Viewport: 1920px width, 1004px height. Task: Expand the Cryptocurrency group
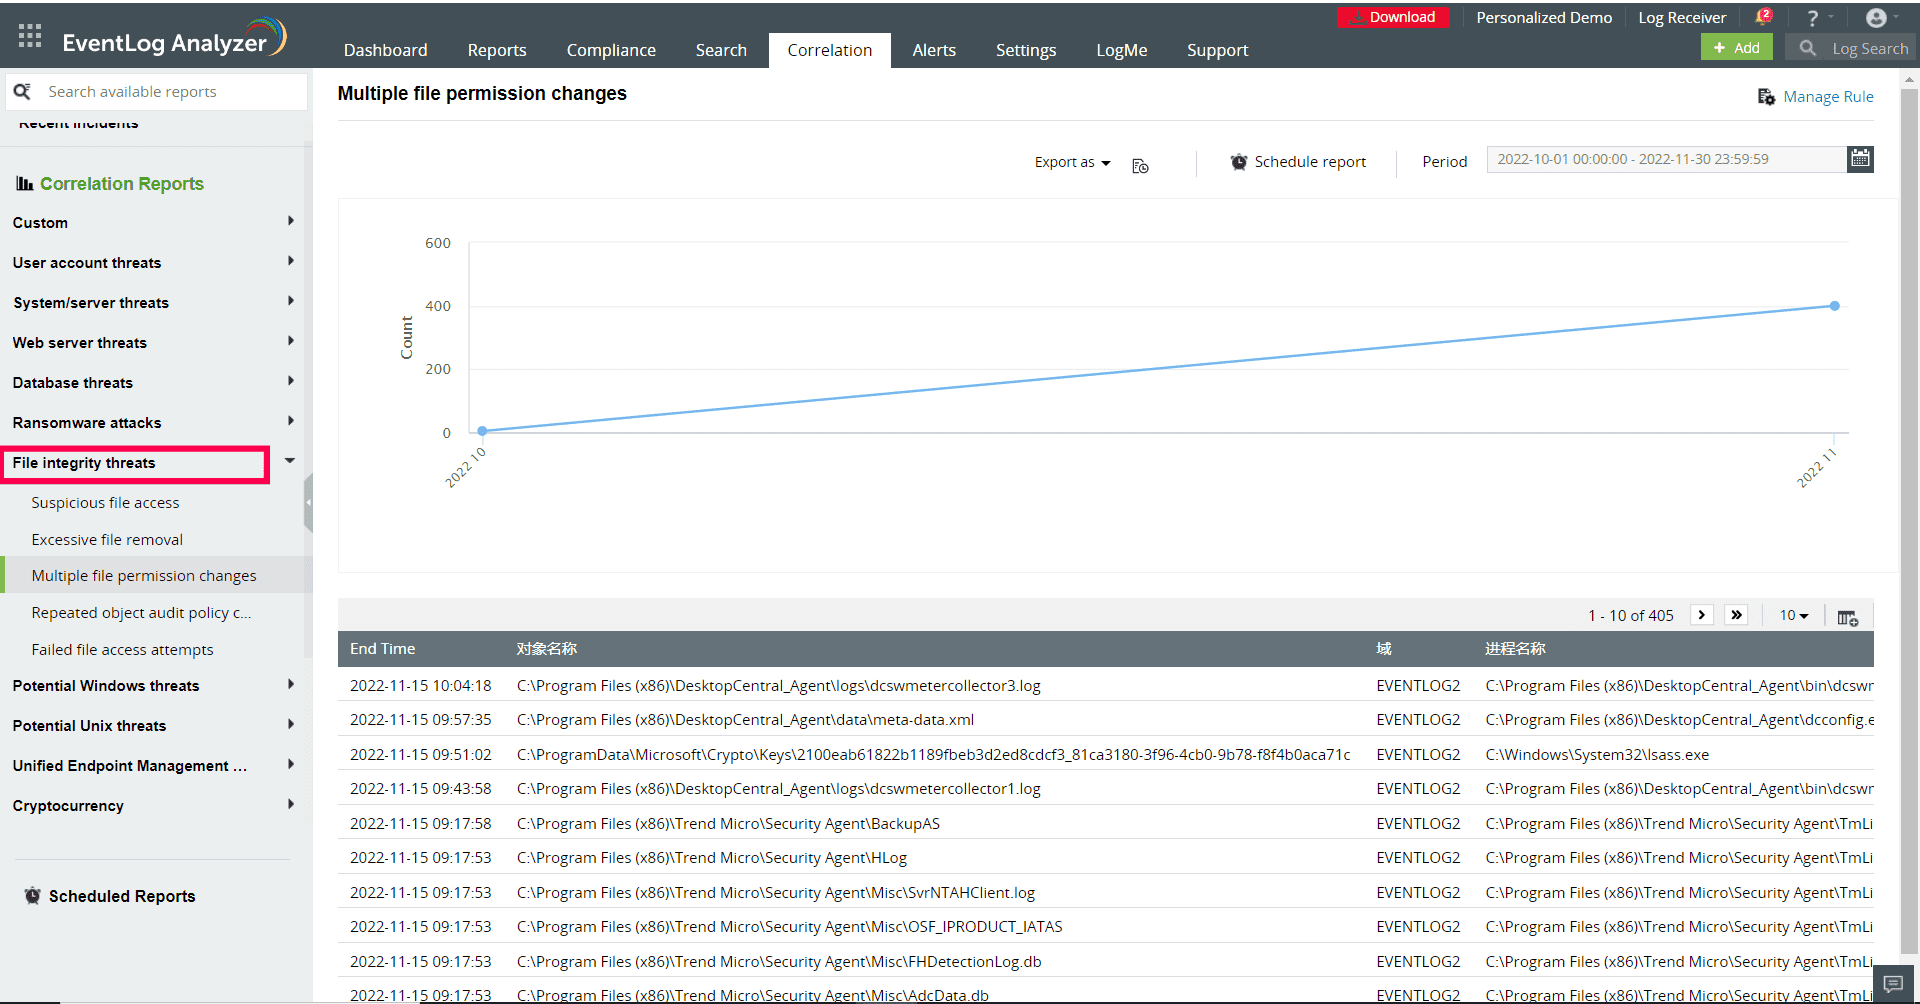pyautogui.click(x=290, y=804)
